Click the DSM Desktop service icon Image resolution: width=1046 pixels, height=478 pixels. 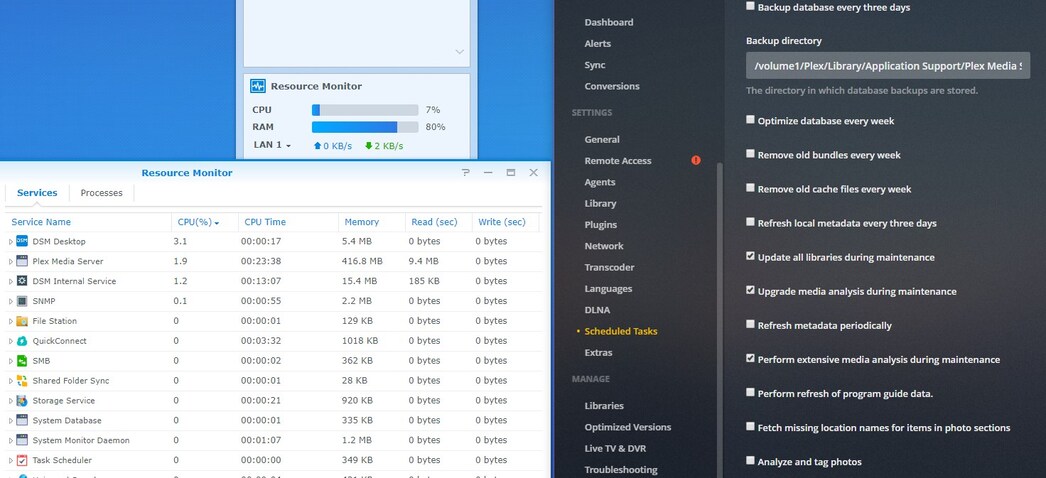pos(22,241)
